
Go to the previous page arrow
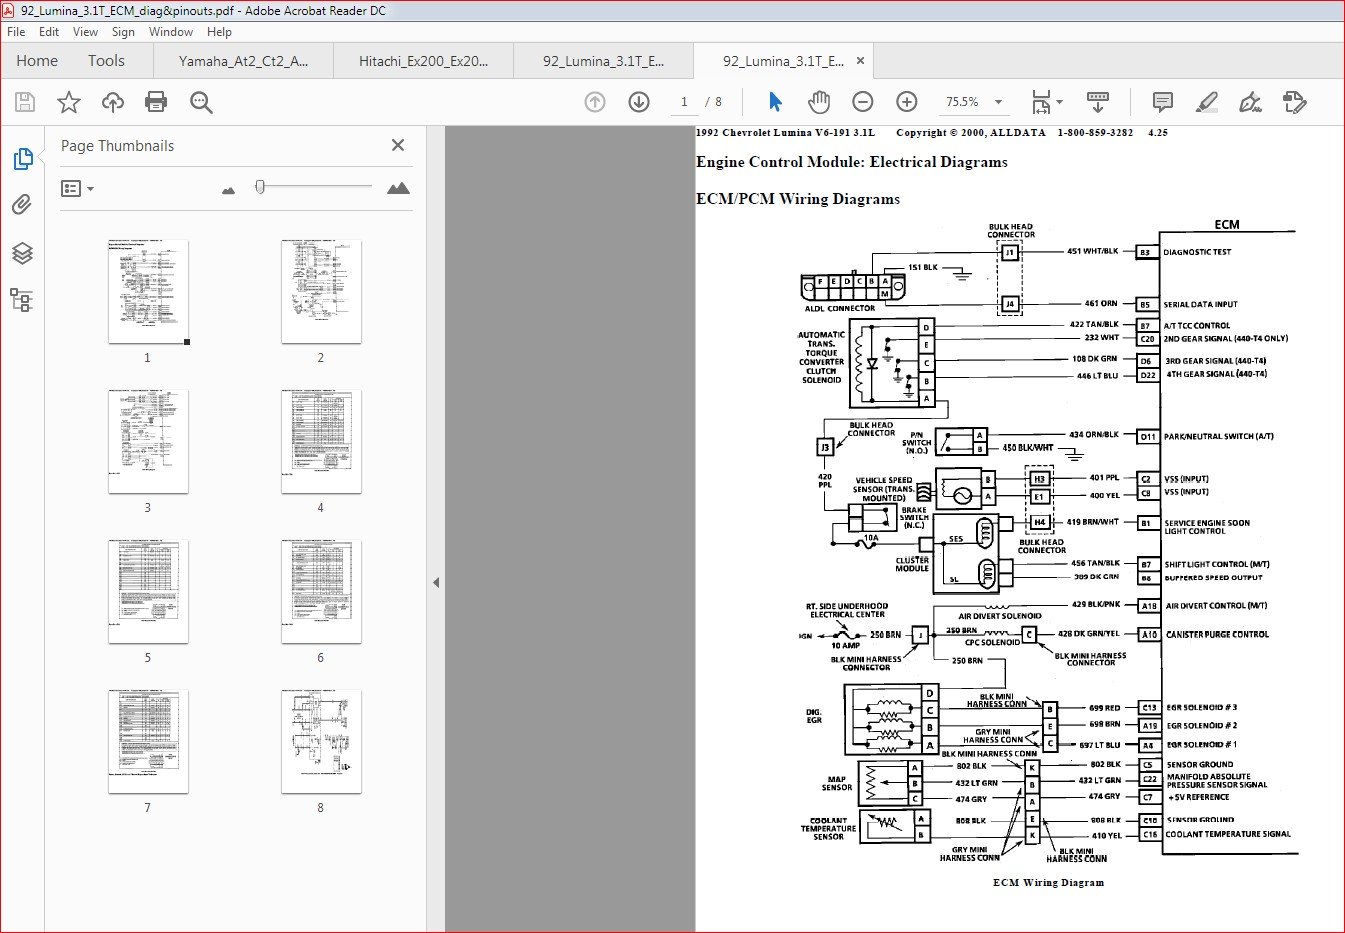pos(595,102)
